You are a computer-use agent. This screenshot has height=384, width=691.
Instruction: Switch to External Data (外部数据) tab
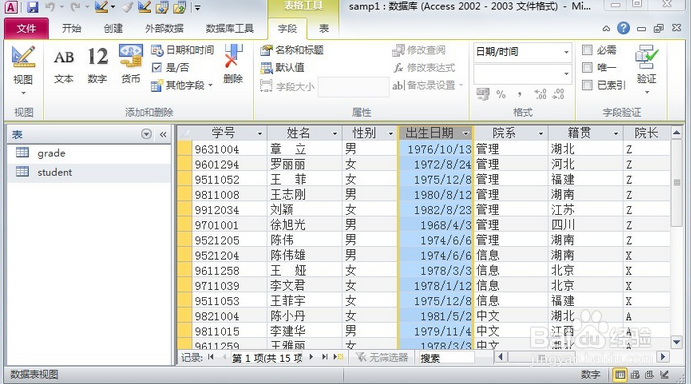(x=164, y=29)
